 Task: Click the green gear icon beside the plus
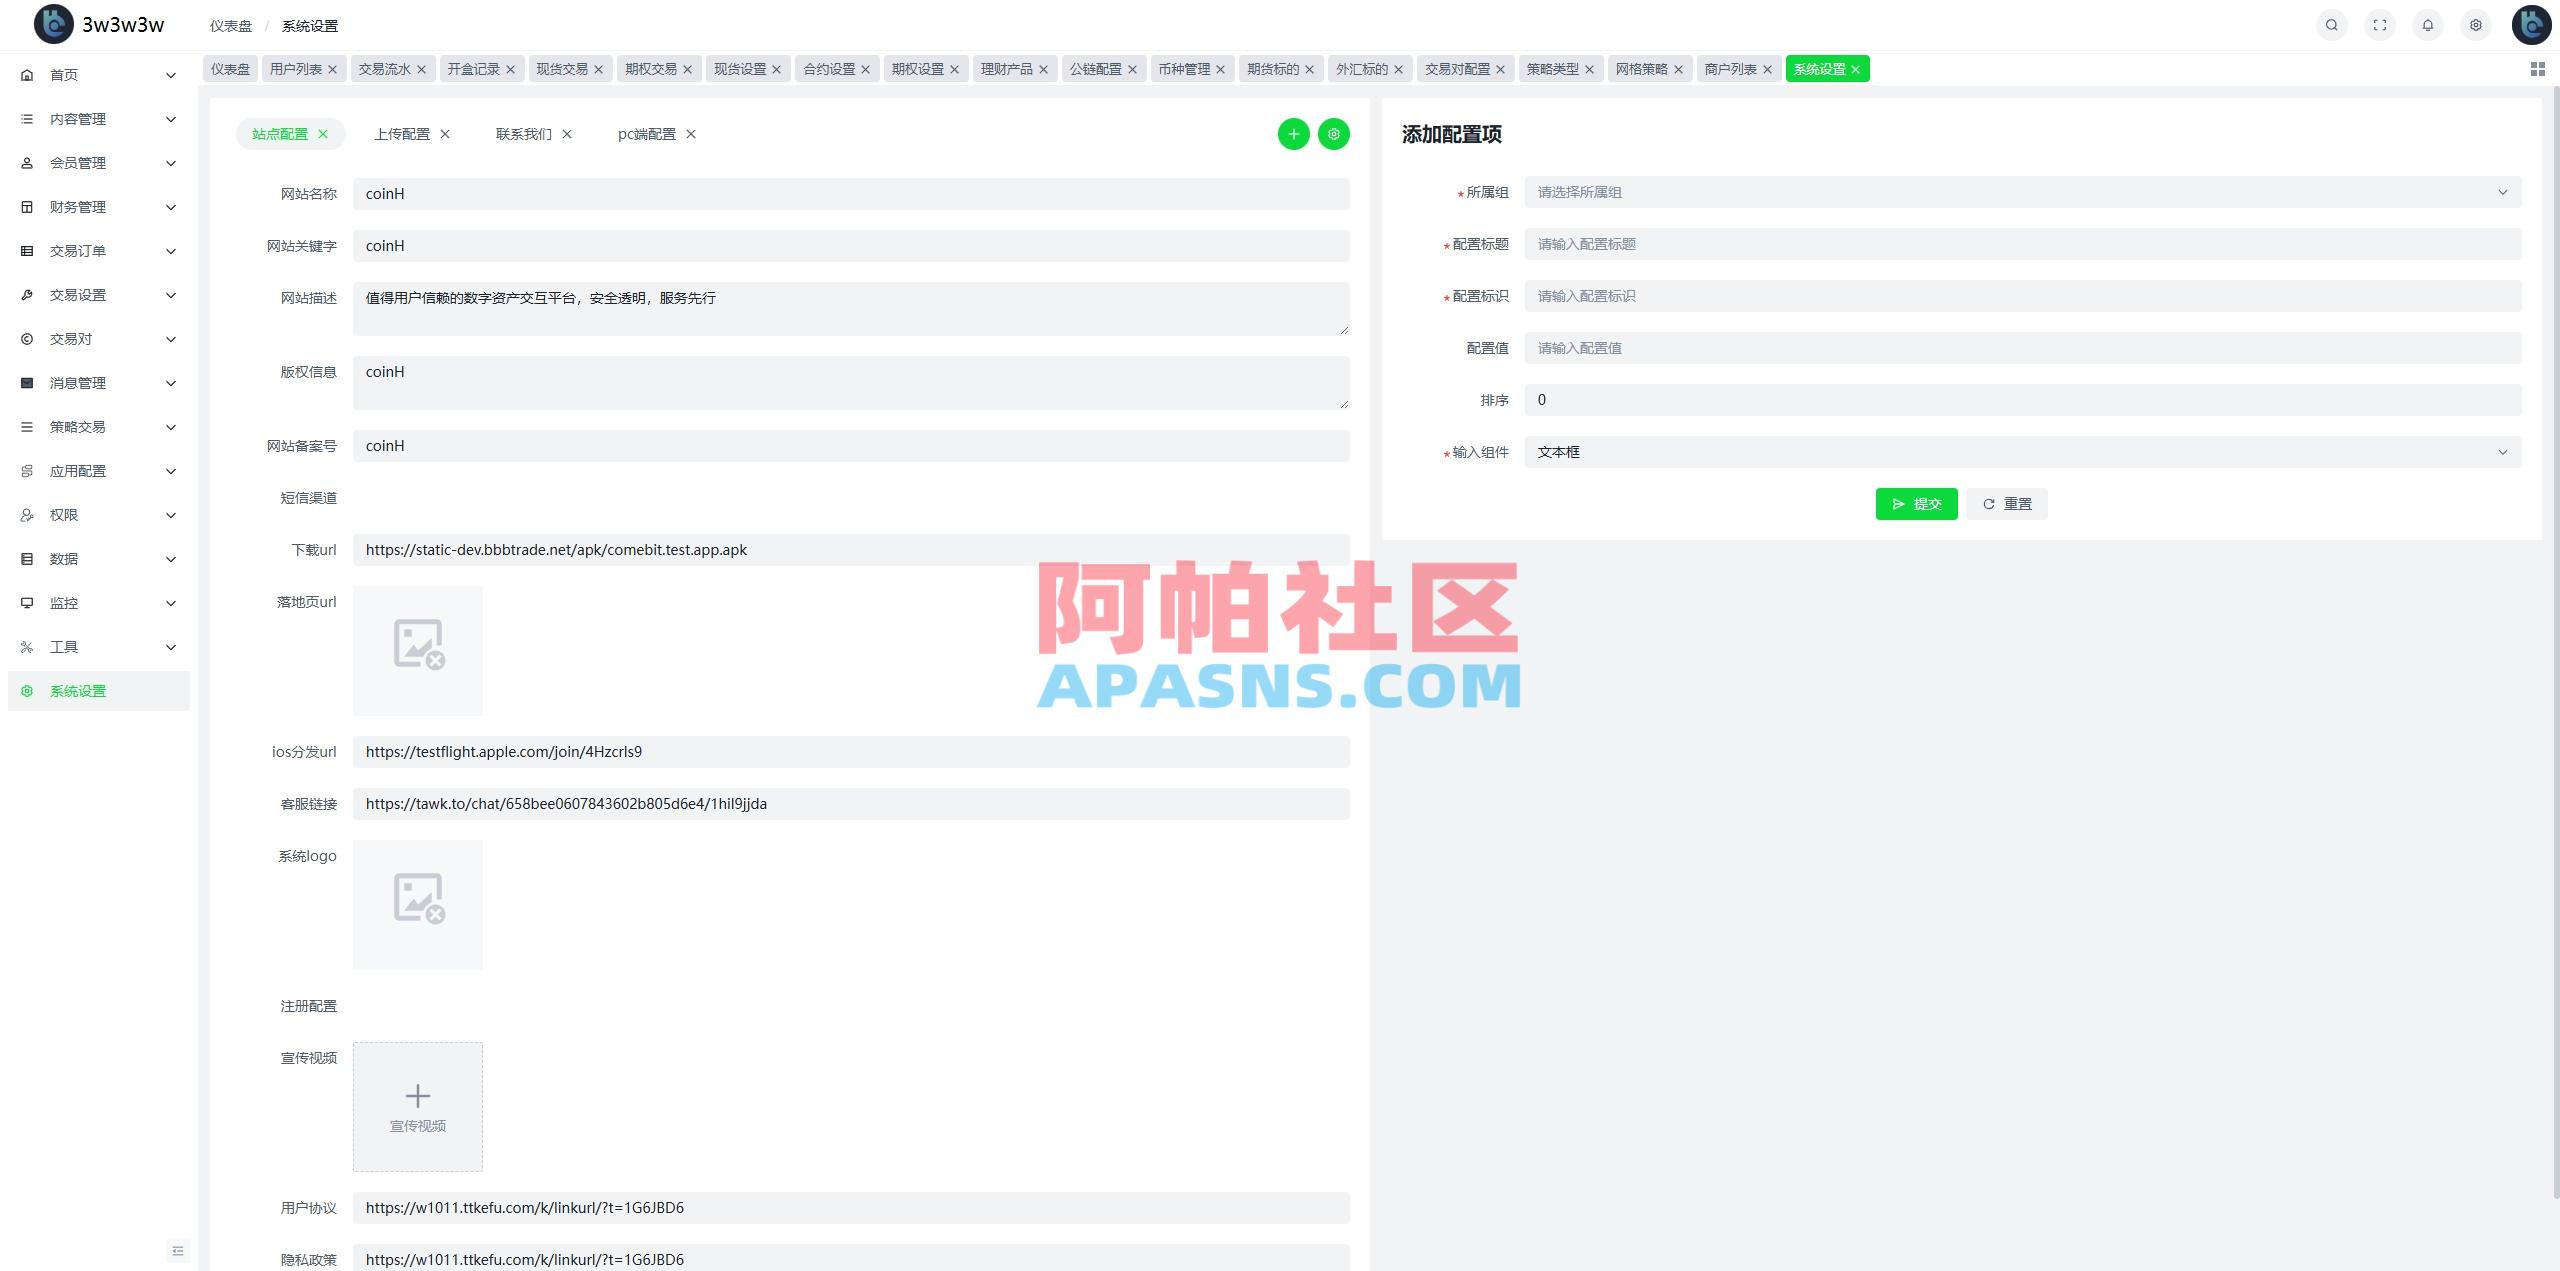click(1333, 133)
